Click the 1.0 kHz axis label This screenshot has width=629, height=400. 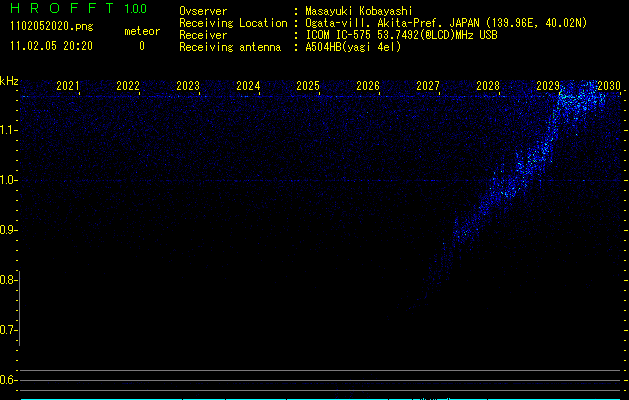tap(9, 180)
